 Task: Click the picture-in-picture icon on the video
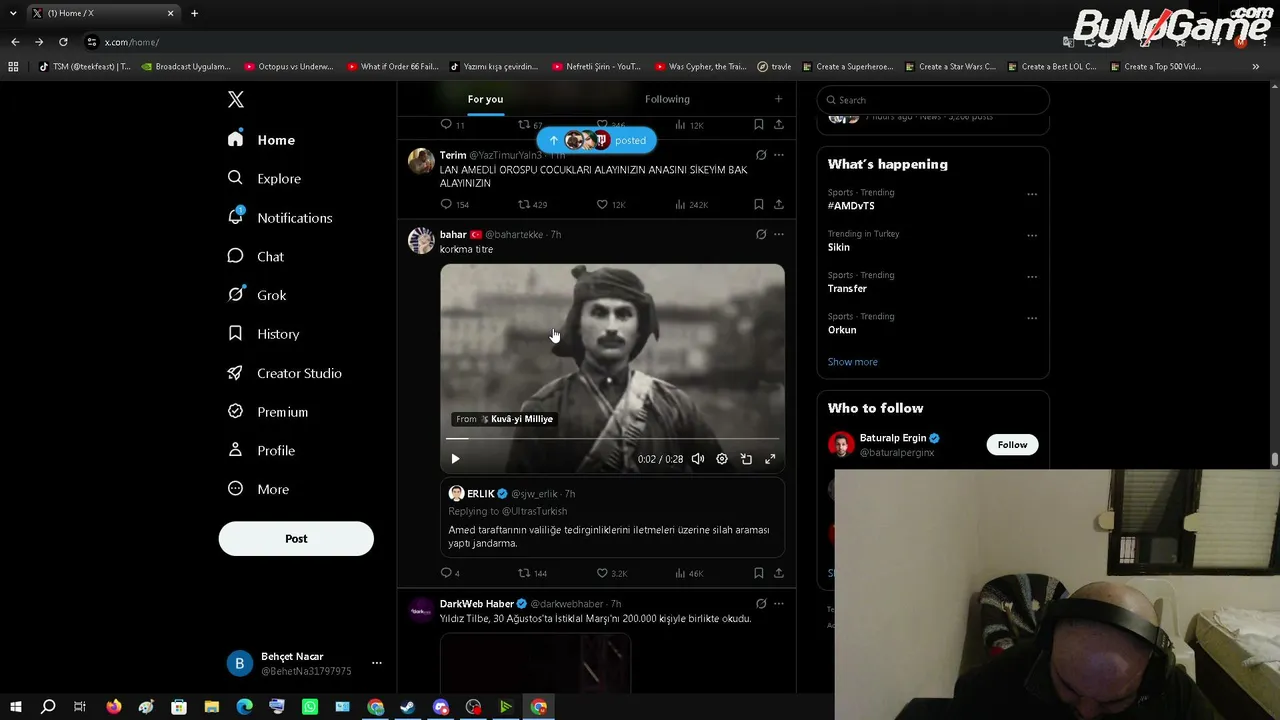click(746, 459)
